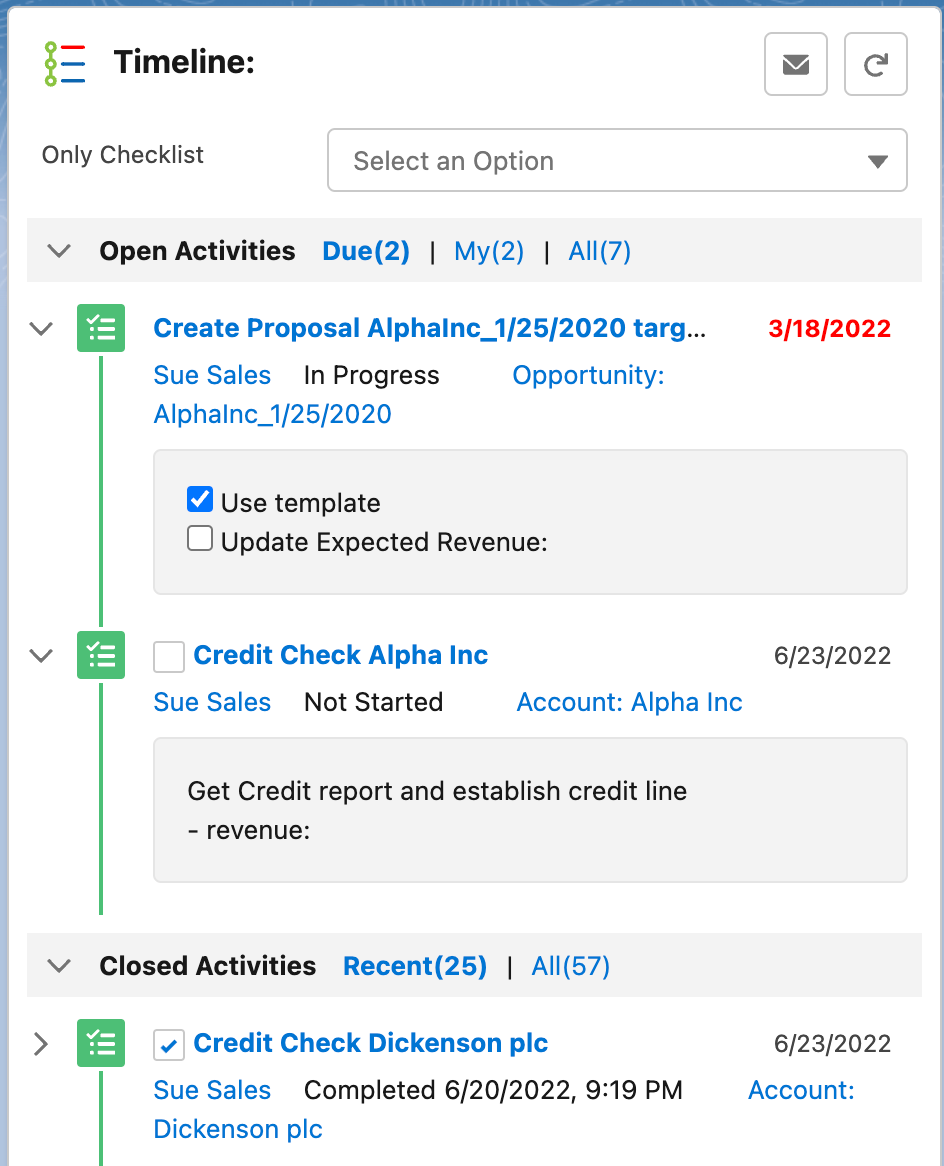Mark Credit Check Alpha Inc as complete
Viewport: 944px width, 1166px height.
(x=168, y=655)
